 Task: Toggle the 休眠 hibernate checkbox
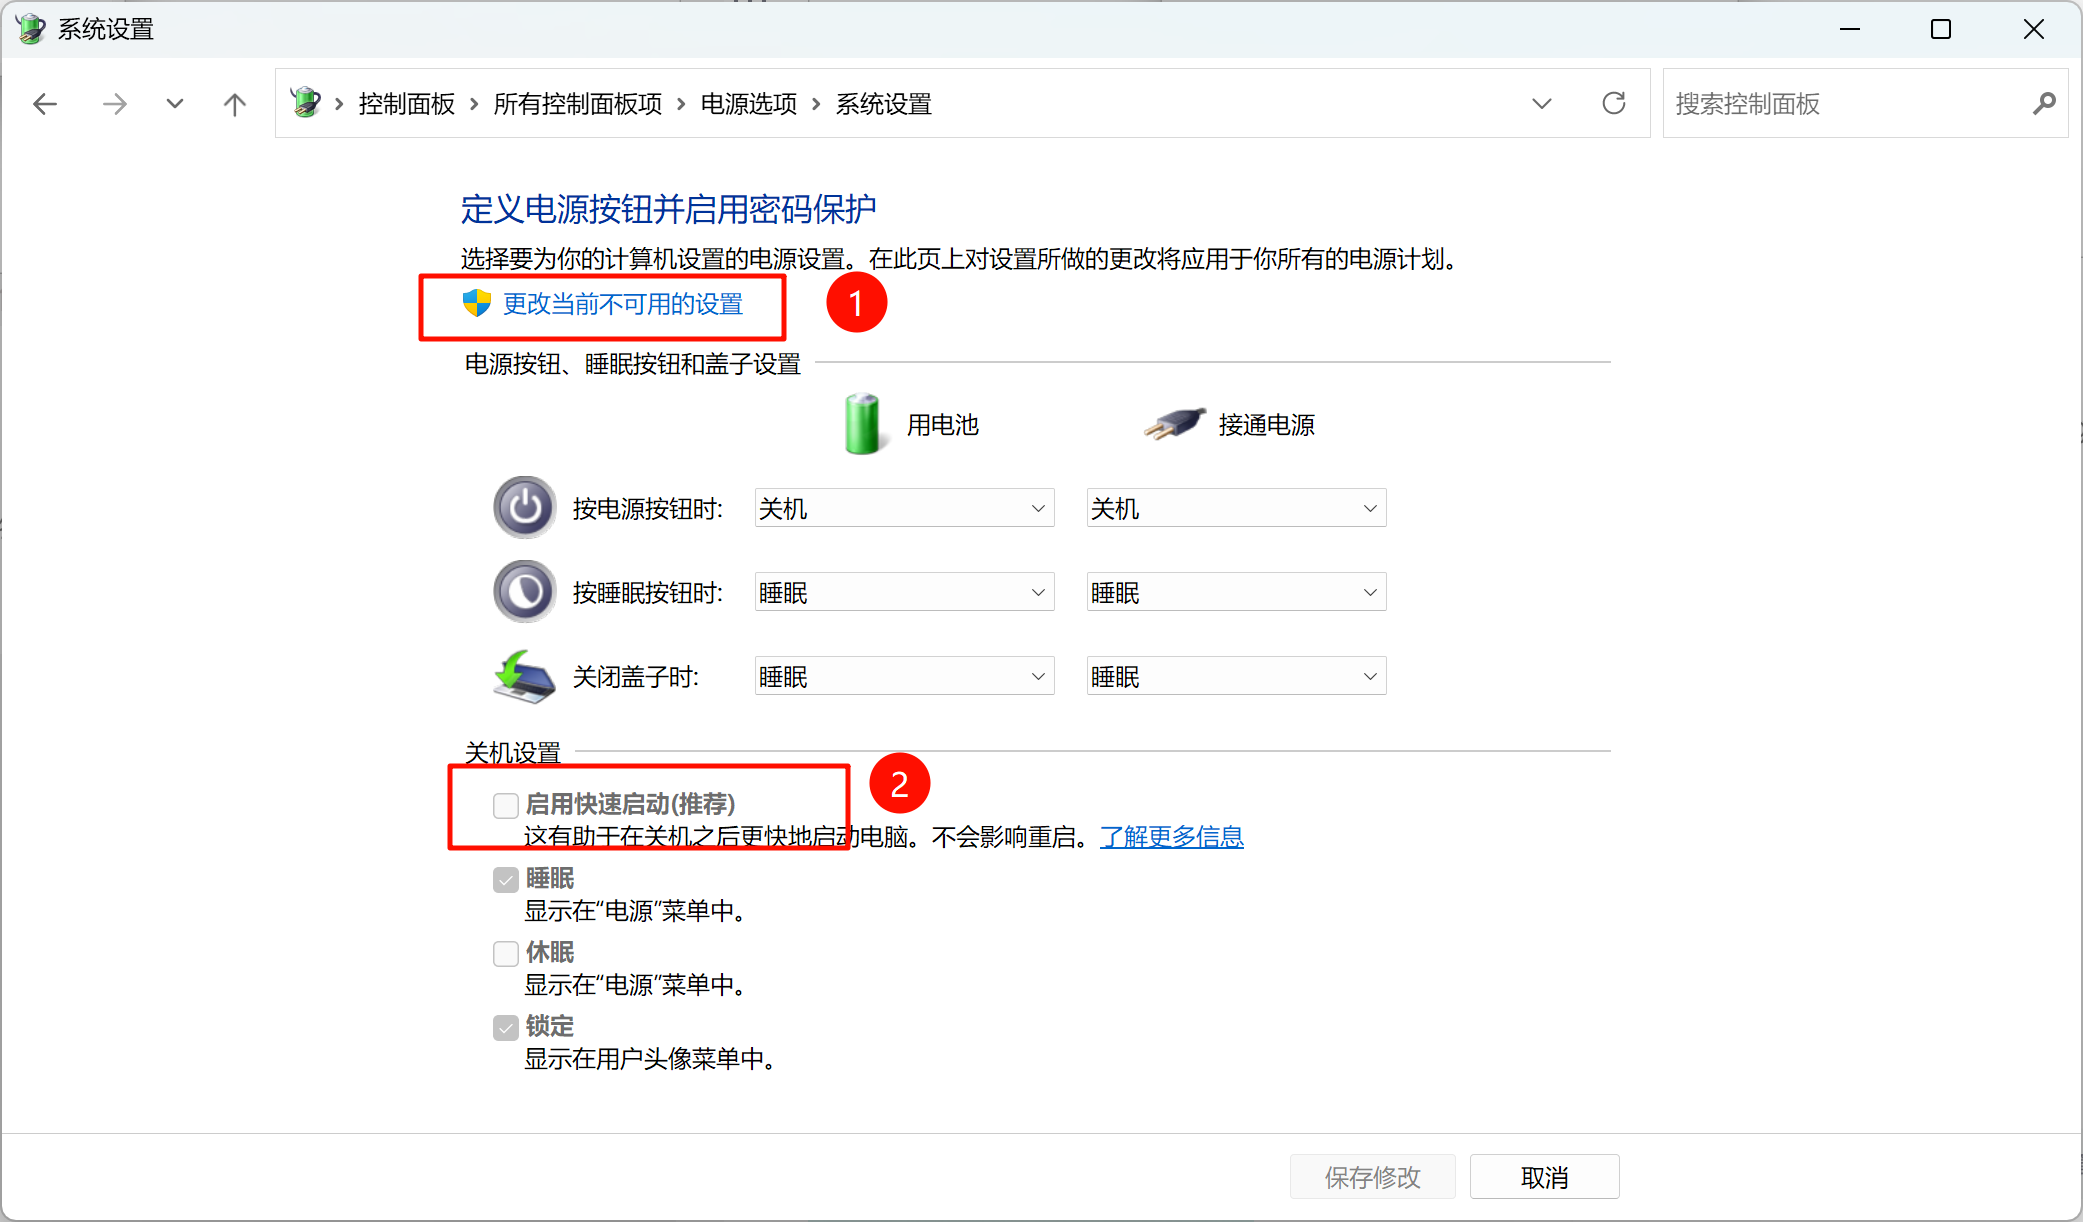pos(506,953)
